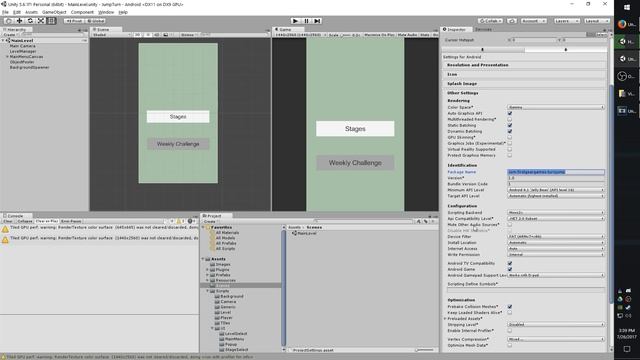The image size is (640, 360).
Task: Open the Layers dropdown
Action: 567,21
